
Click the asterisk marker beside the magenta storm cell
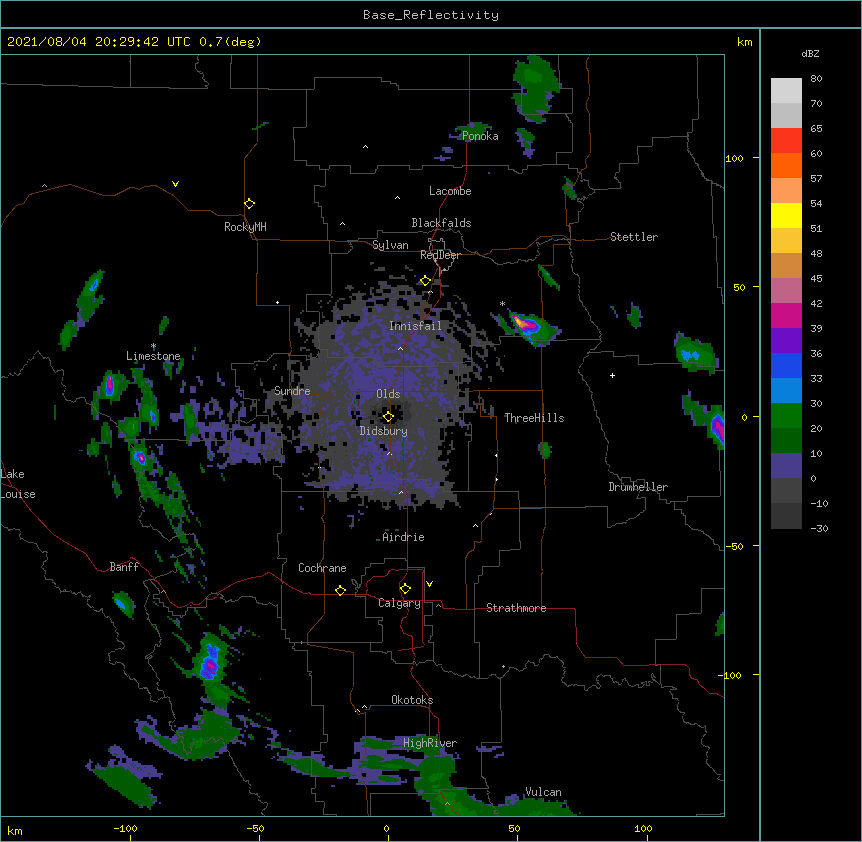(502, 304)
